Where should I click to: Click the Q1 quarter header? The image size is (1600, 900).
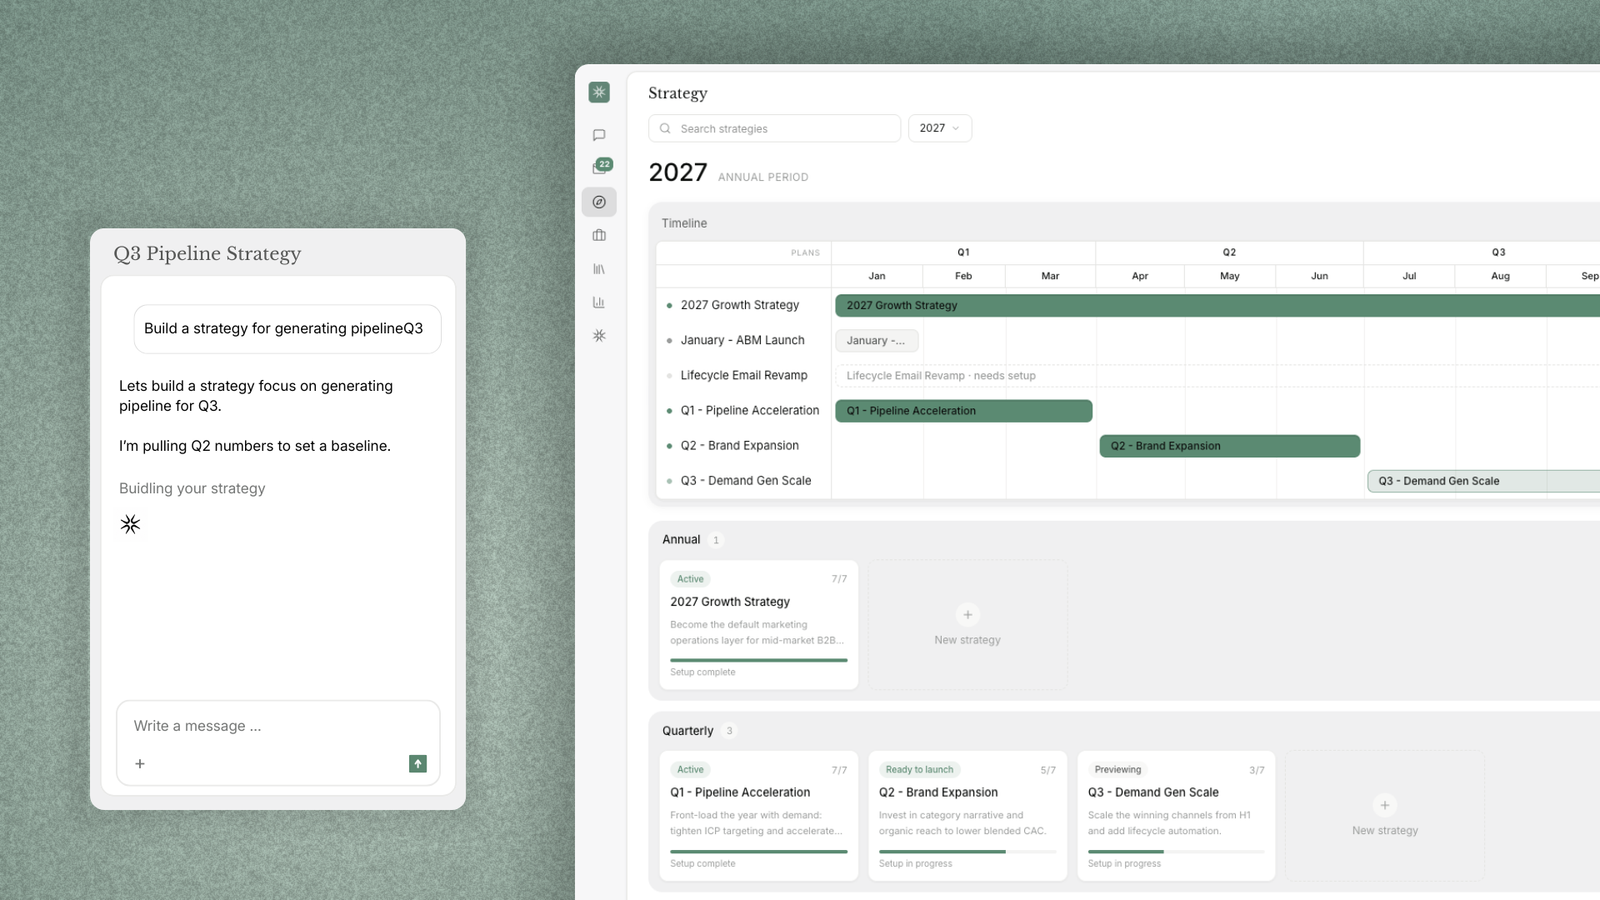tap(963, 252)
